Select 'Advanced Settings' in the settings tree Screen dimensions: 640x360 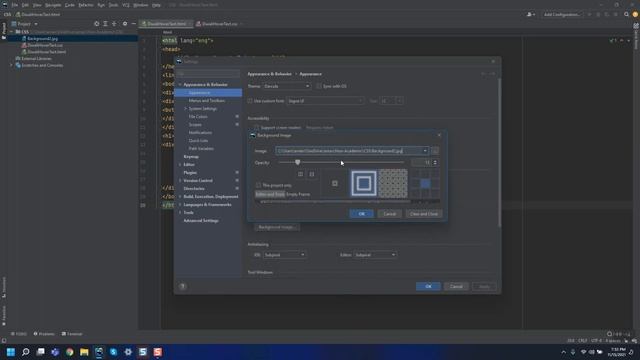[x=201, y=220]
